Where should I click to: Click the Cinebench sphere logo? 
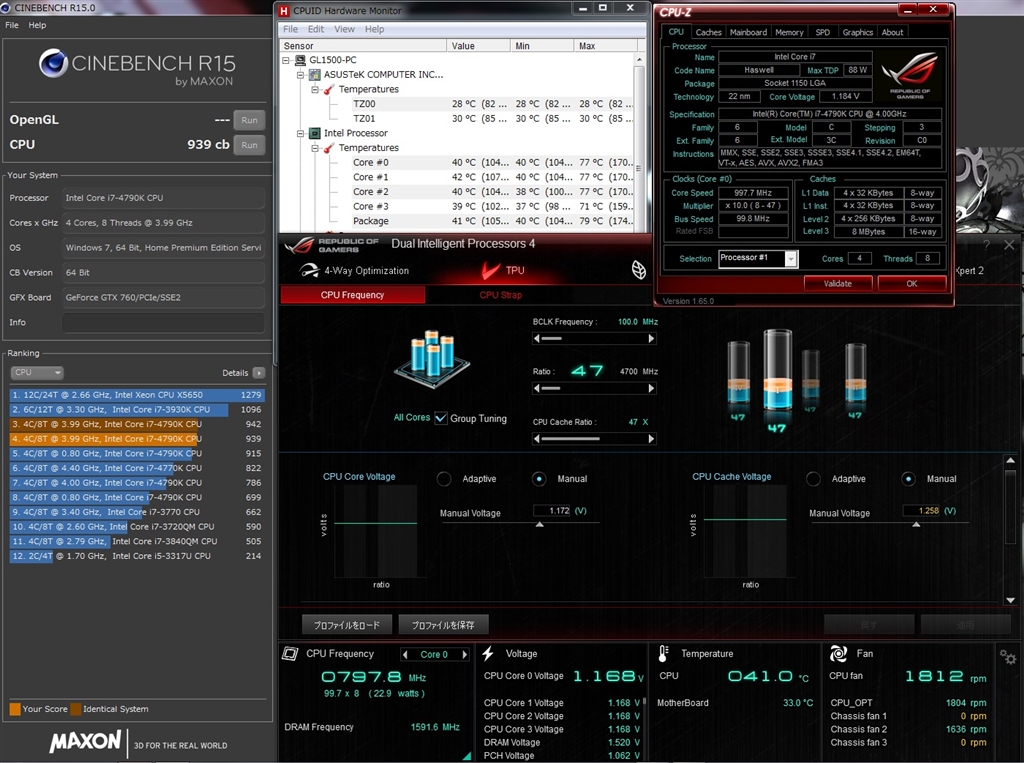(x=54, y=63)
